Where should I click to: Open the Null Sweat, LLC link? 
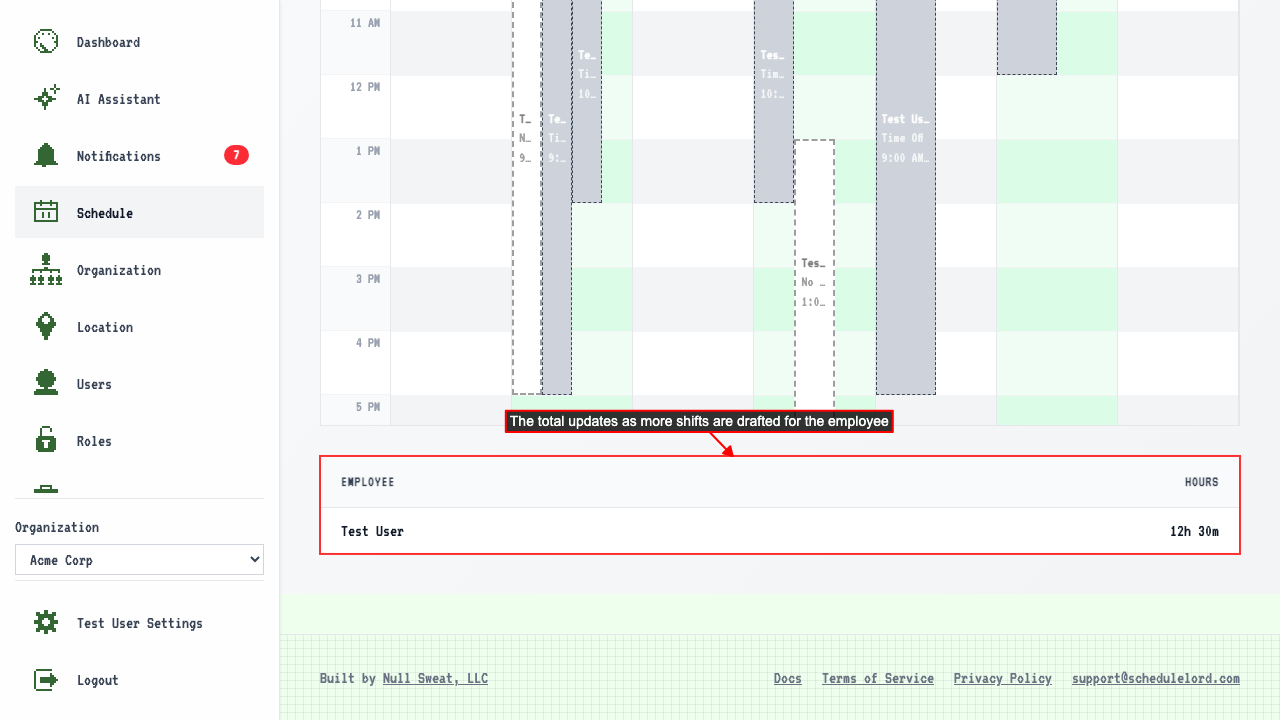coord(435,678)
